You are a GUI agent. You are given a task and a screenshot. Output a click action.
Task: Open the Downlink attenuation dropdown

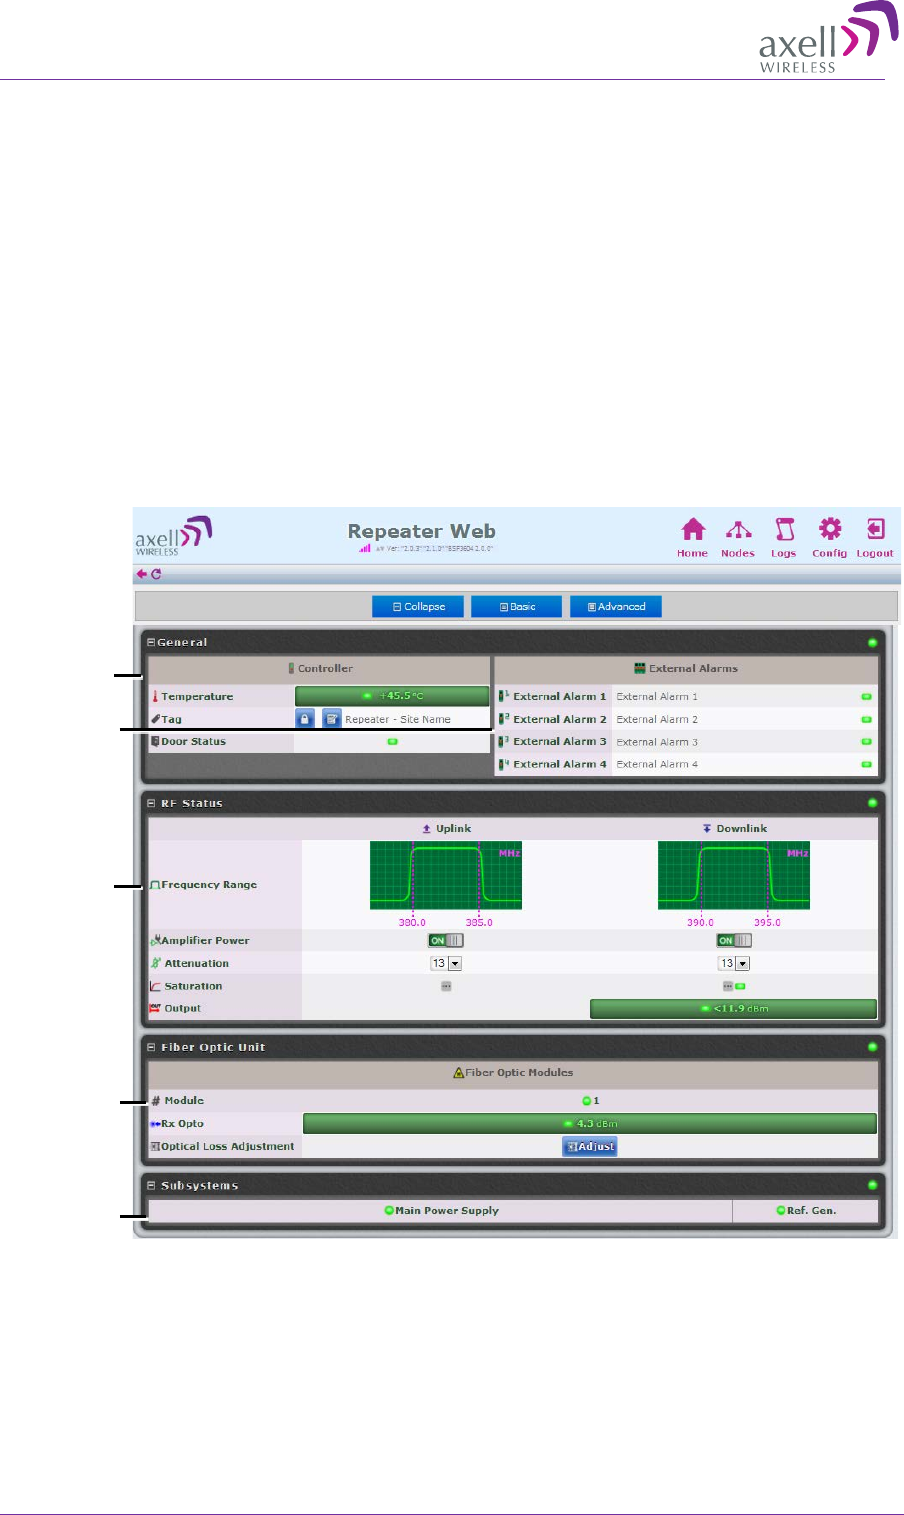point(734,963)
